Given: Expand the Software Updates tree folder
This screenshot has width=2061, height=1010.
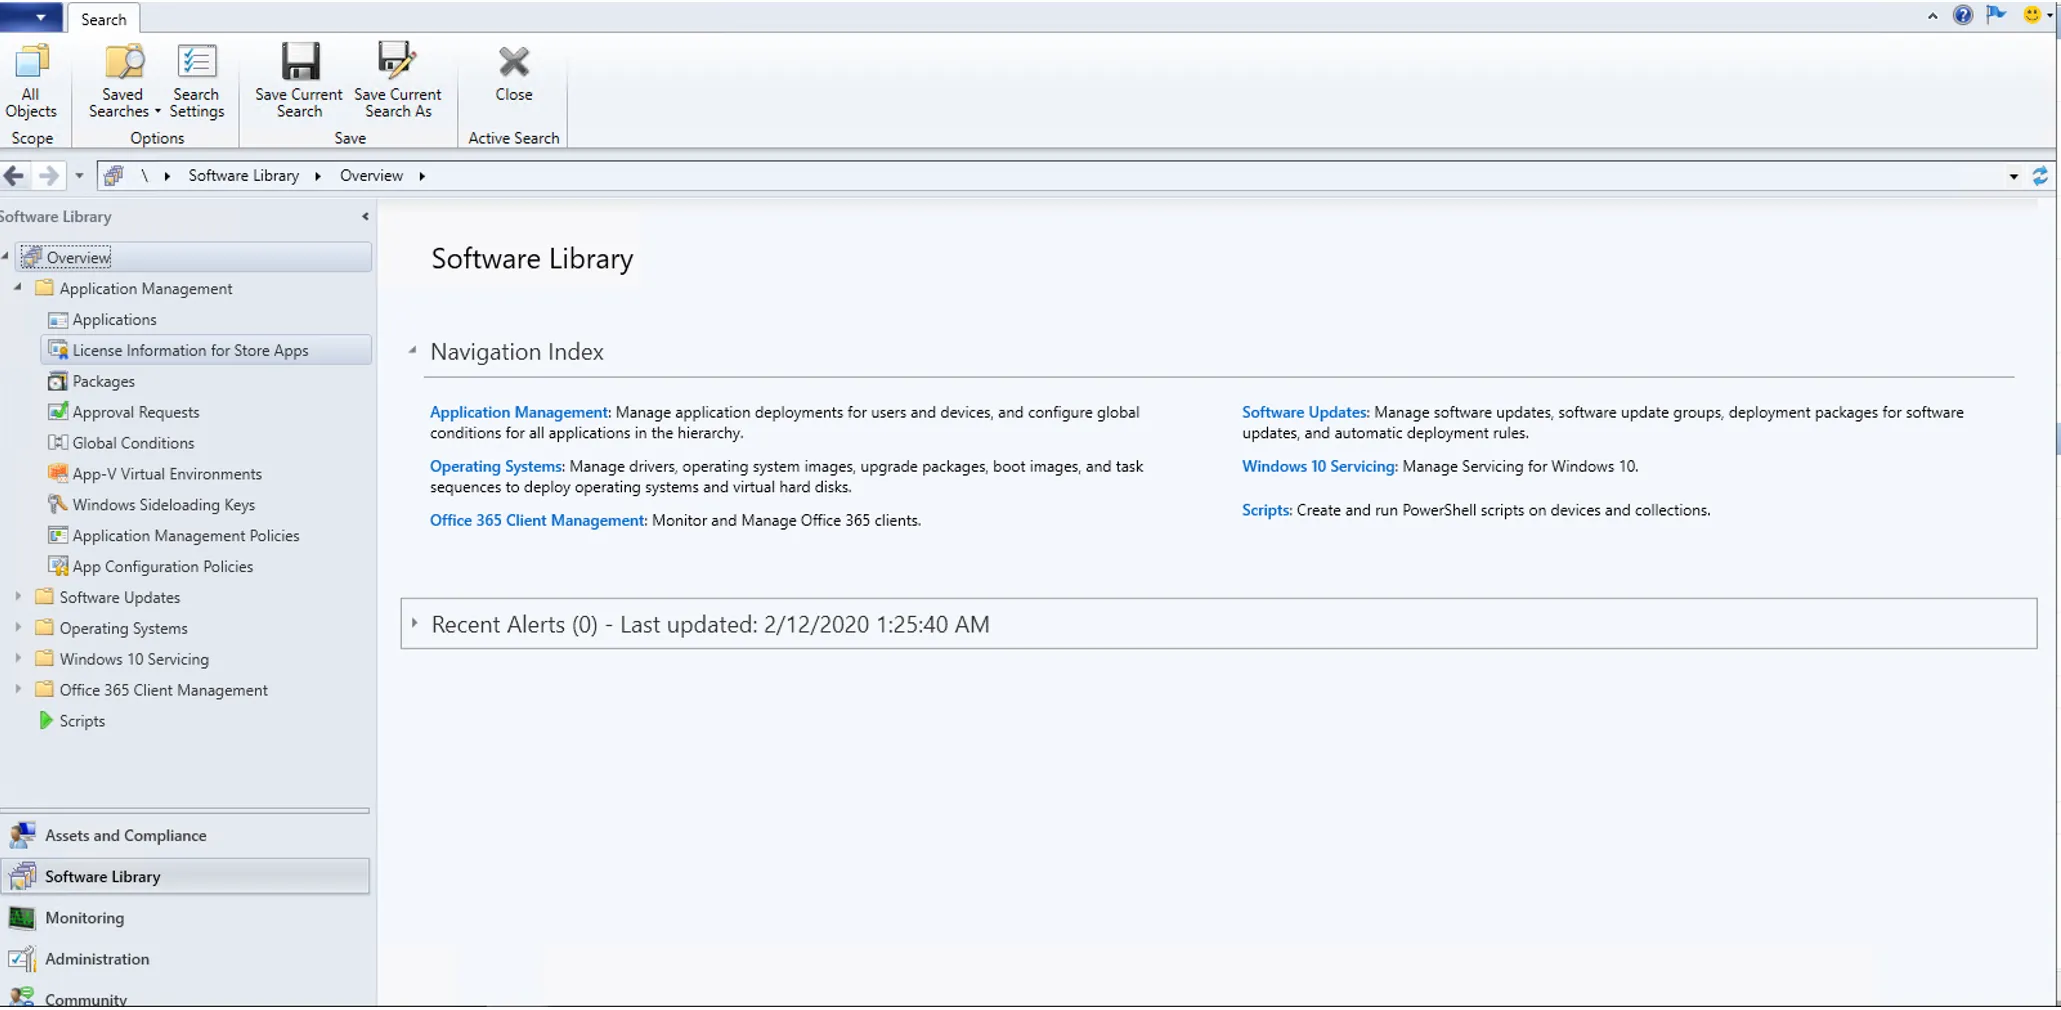Looking at the screenshot, I should (18, 596).
